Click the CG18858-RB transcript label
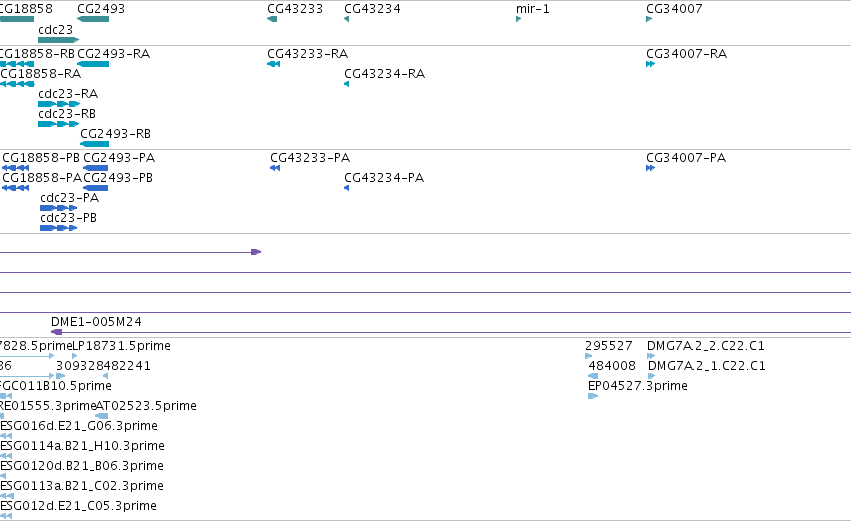This screenshot has width=851, height=521. (37, 53)
